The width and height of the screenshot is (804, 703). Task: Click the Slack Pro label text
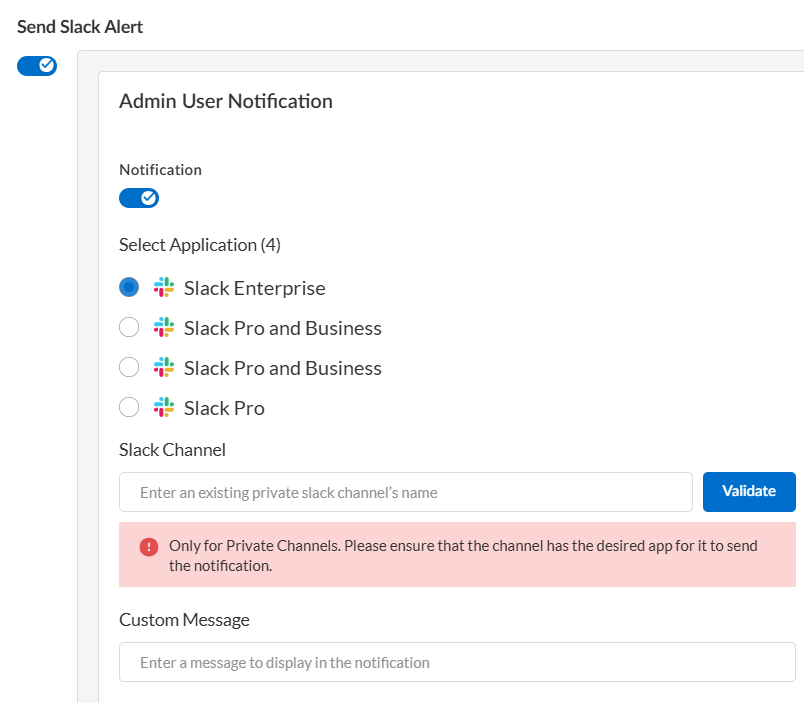[224, 408]
